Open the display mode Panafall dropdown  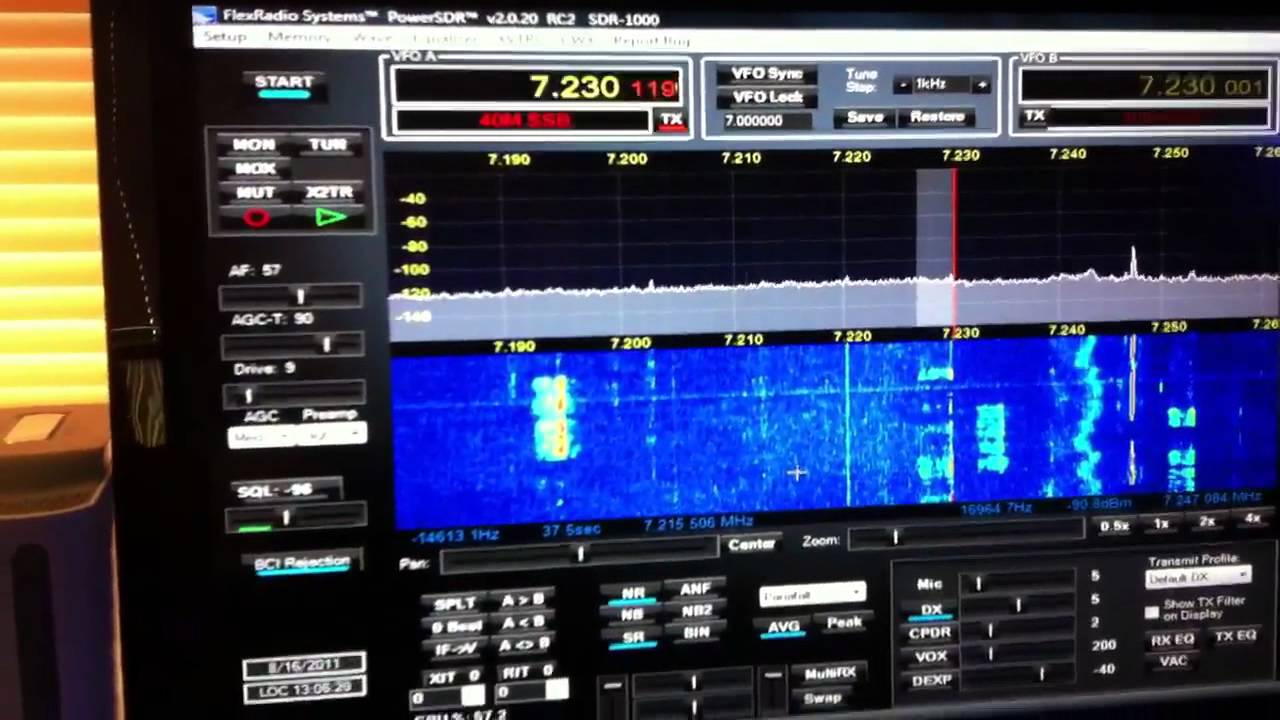(812, 596)
